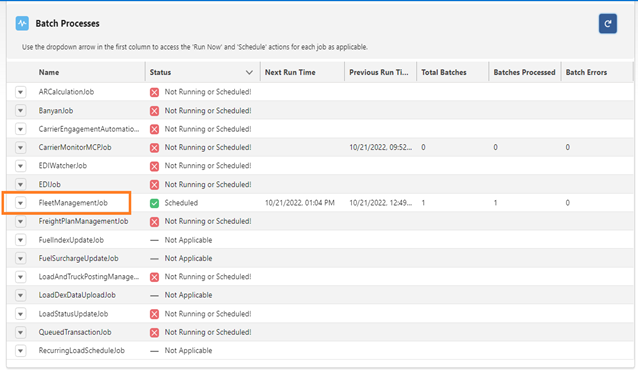Open the action dropdown for CarrierEngagementAutomation row
The height and width of the screenshot is (373, 638).
(20, 129)
